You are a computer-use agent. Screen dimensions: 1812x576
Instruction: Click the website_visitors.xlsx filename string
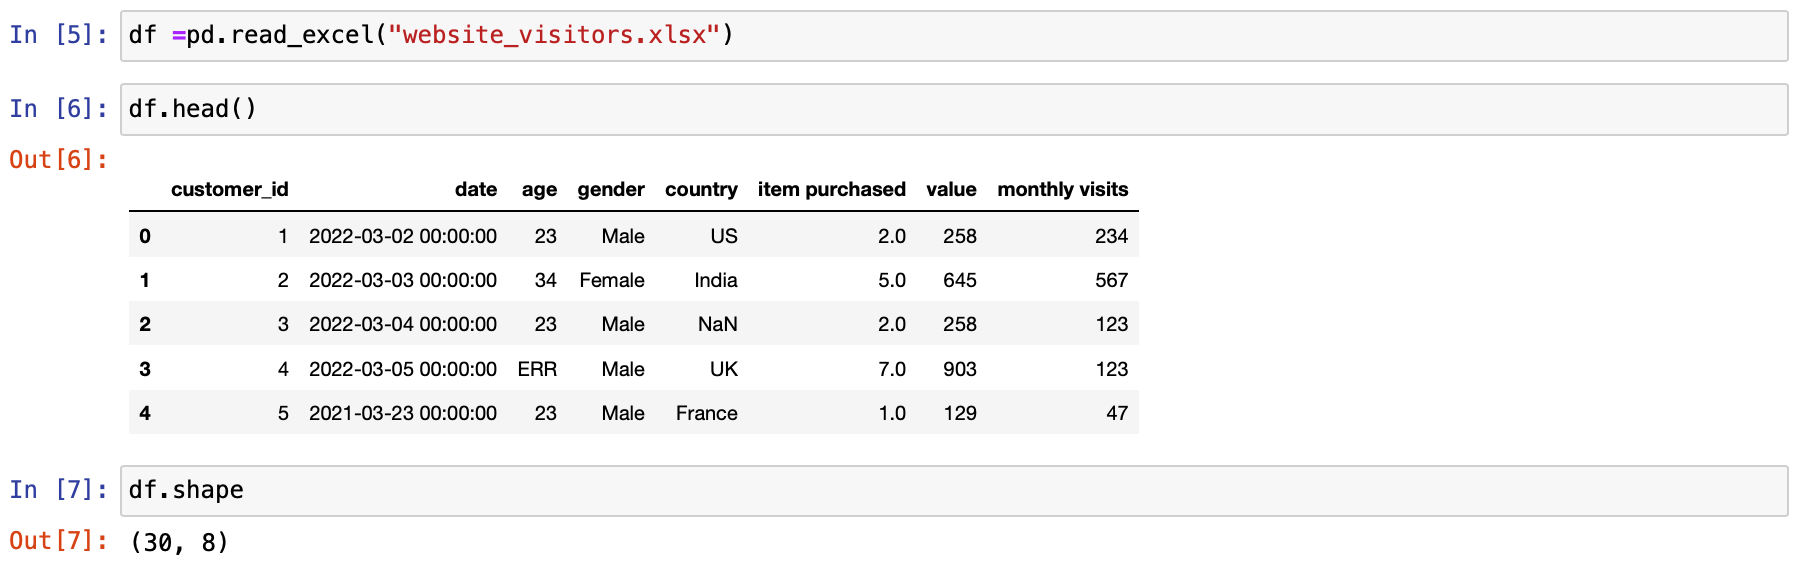point(554,35)
